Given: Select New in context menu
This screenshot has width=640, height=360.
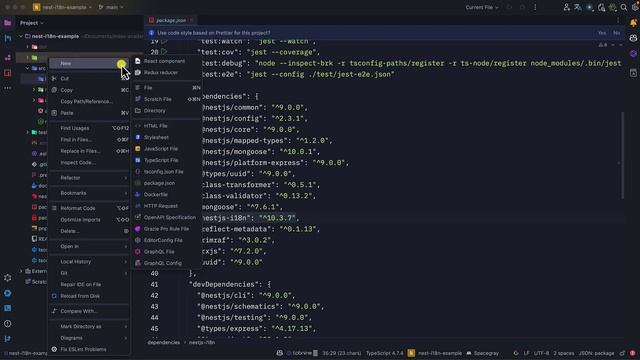Looking at the screenshot, I should point(89,63).
